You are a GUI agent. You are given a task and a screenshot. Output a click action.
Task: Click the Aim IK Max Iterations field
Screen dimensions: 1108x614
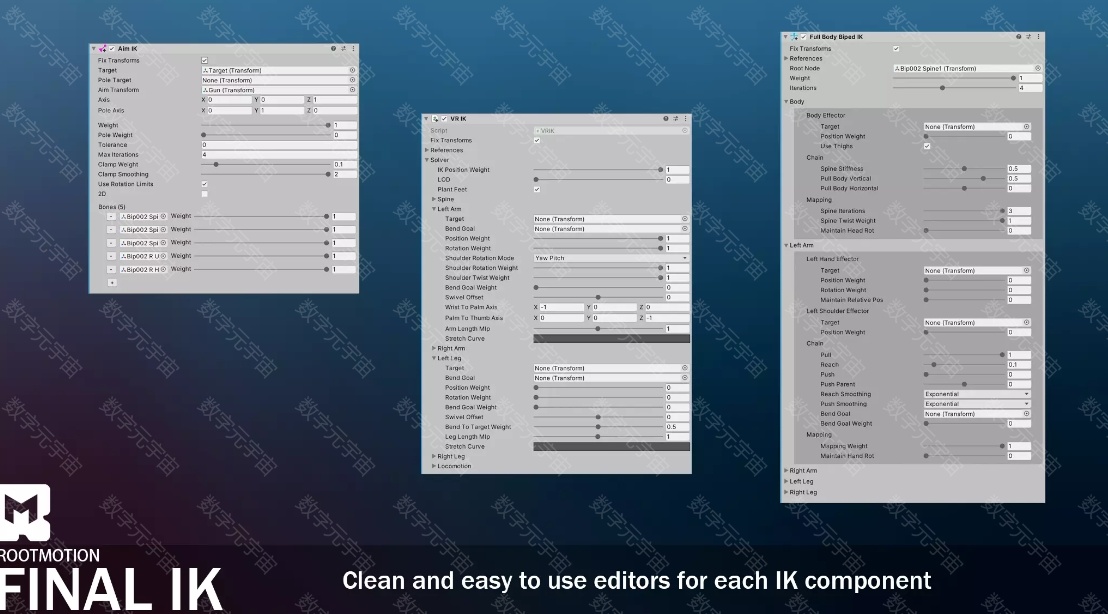click(278, 155)
